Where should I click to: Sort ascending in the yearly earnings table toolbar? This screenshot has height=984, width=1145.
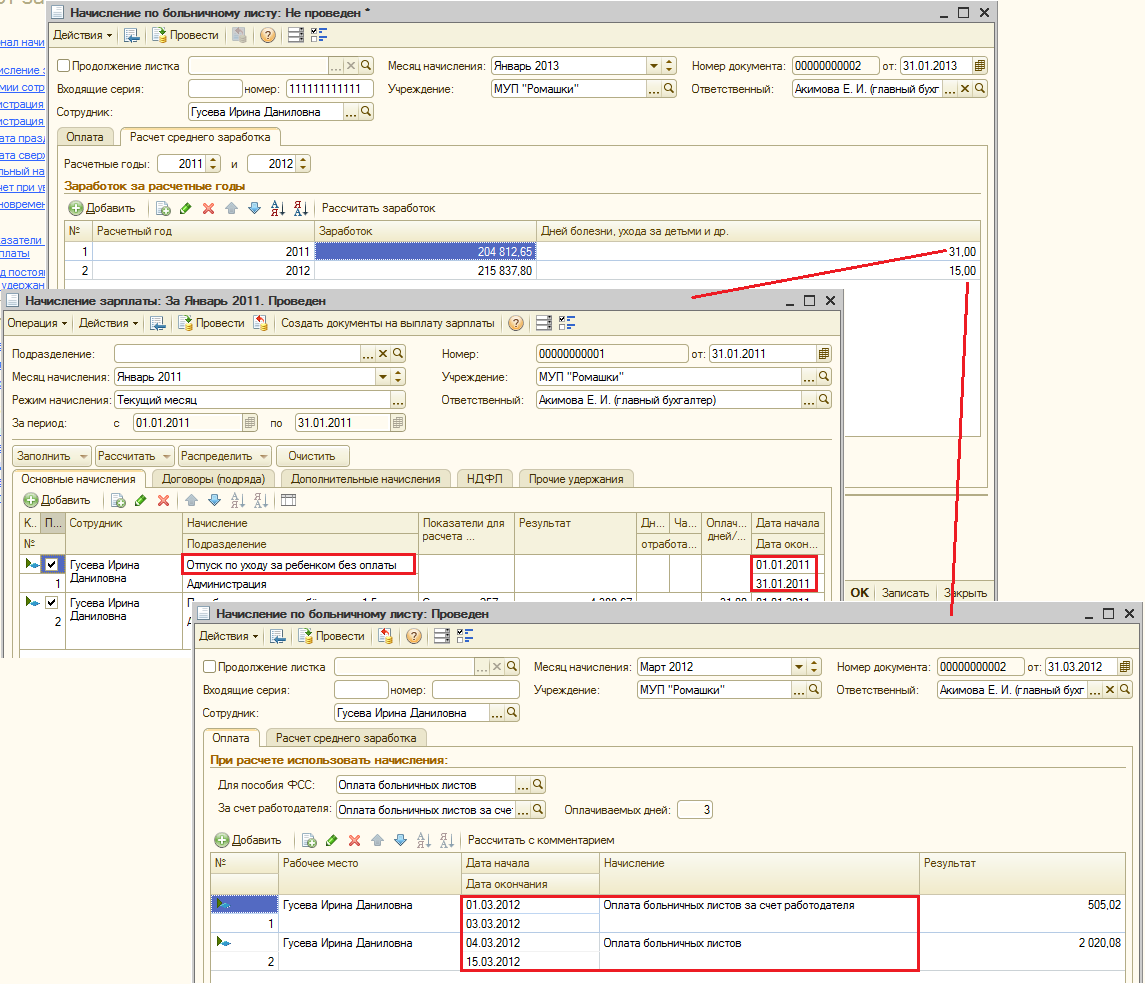(278, 208)
